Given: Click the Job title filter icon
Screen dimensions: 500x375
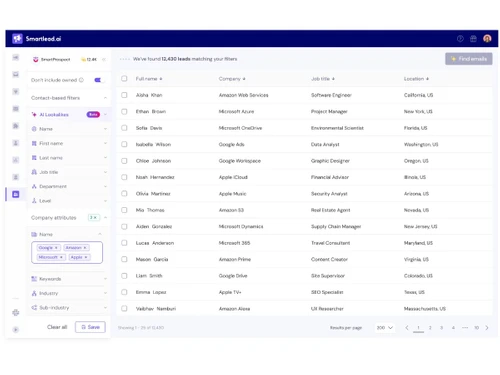Looking at the screenshot, I should [x=34, y=172].
